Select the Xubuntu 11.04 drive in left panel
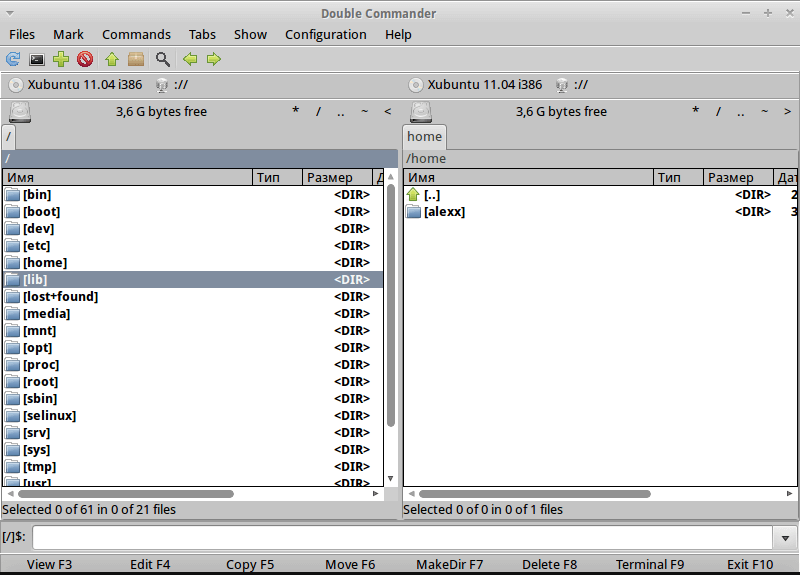The image size is (800, 575). 75,85
